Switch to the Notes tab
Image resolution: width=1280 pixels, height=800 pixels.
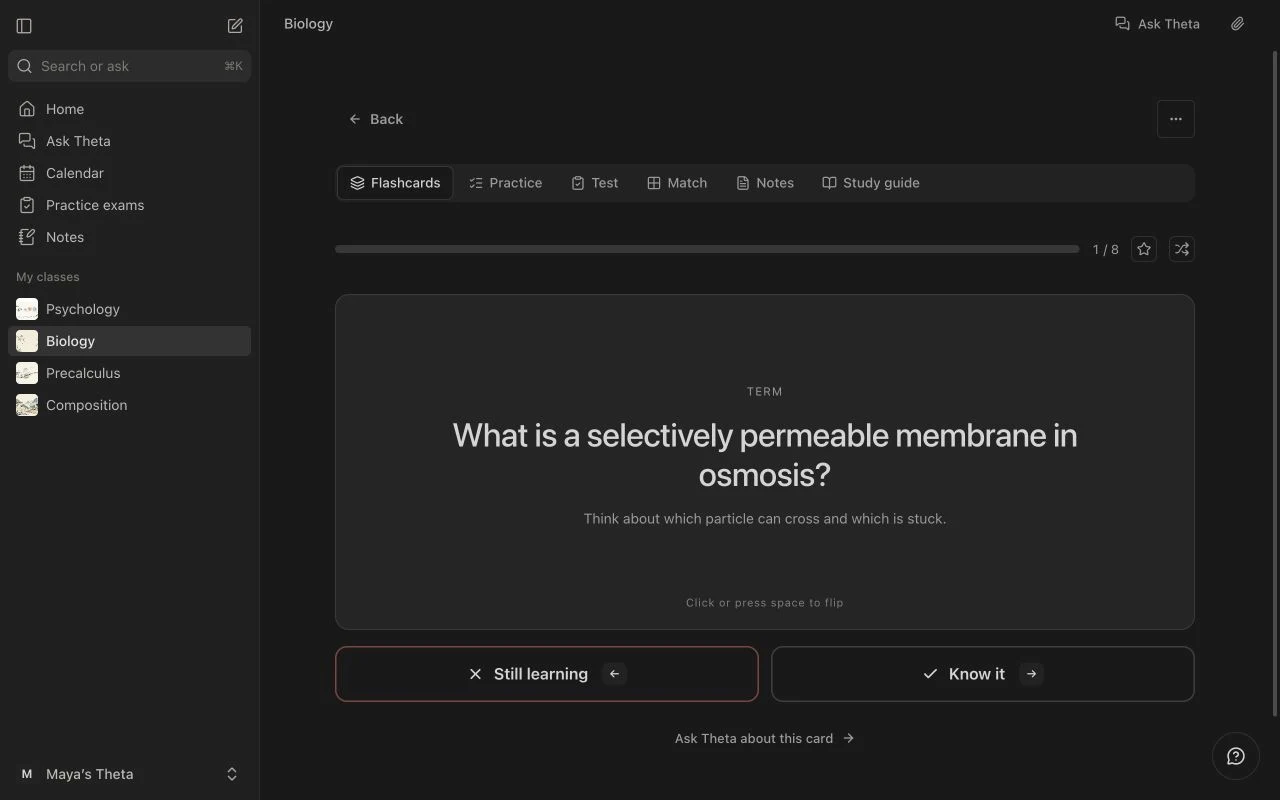coord(765,183)
